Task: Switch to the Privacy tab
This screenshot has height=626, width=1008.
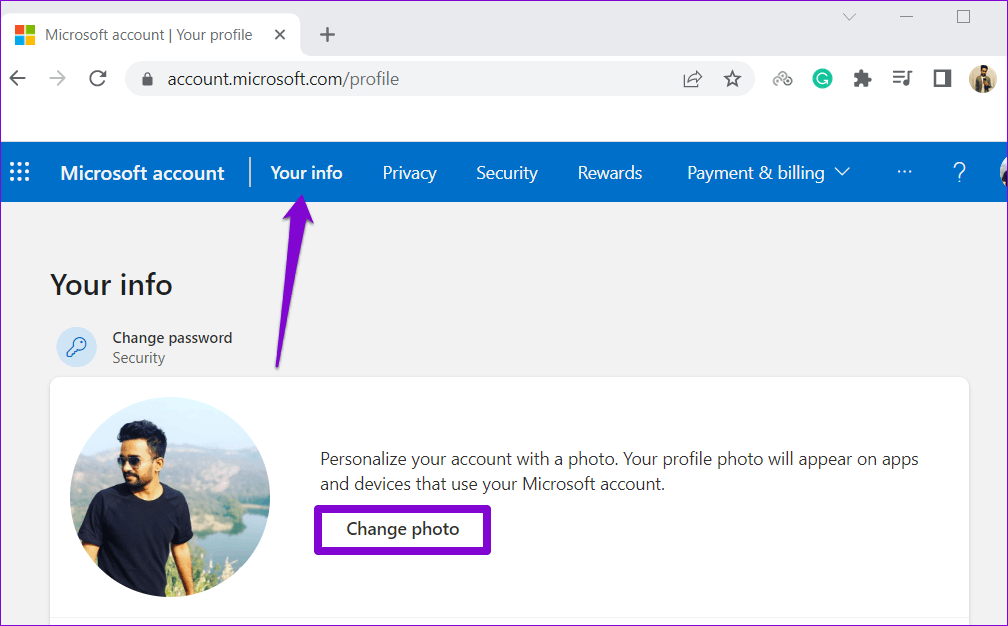Action: tap(409, 172)
